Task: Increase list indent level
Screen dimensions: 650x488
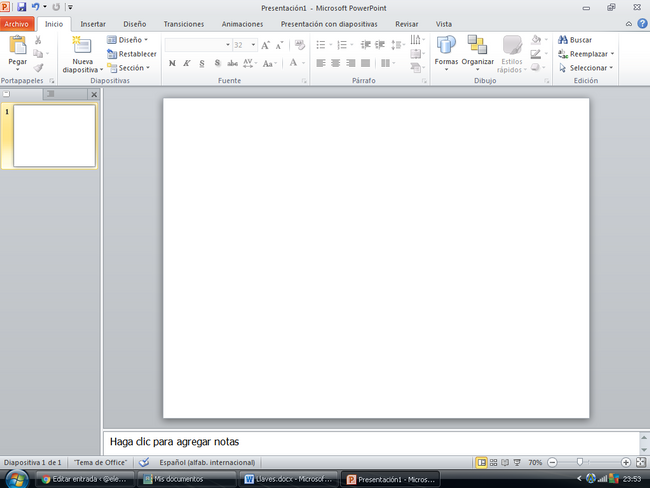Action: pyautogui.click(x=380, y=45)
